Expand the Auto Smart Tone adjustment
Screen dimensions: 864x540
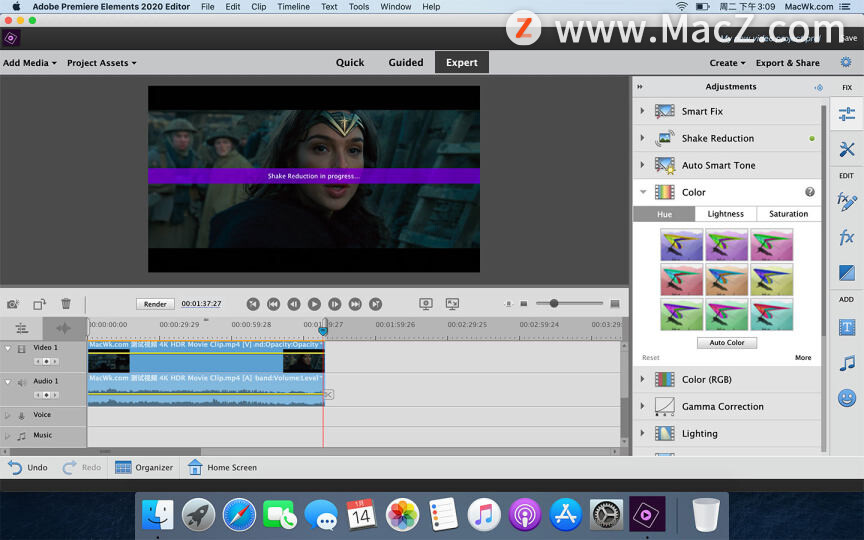pos(642,165)
